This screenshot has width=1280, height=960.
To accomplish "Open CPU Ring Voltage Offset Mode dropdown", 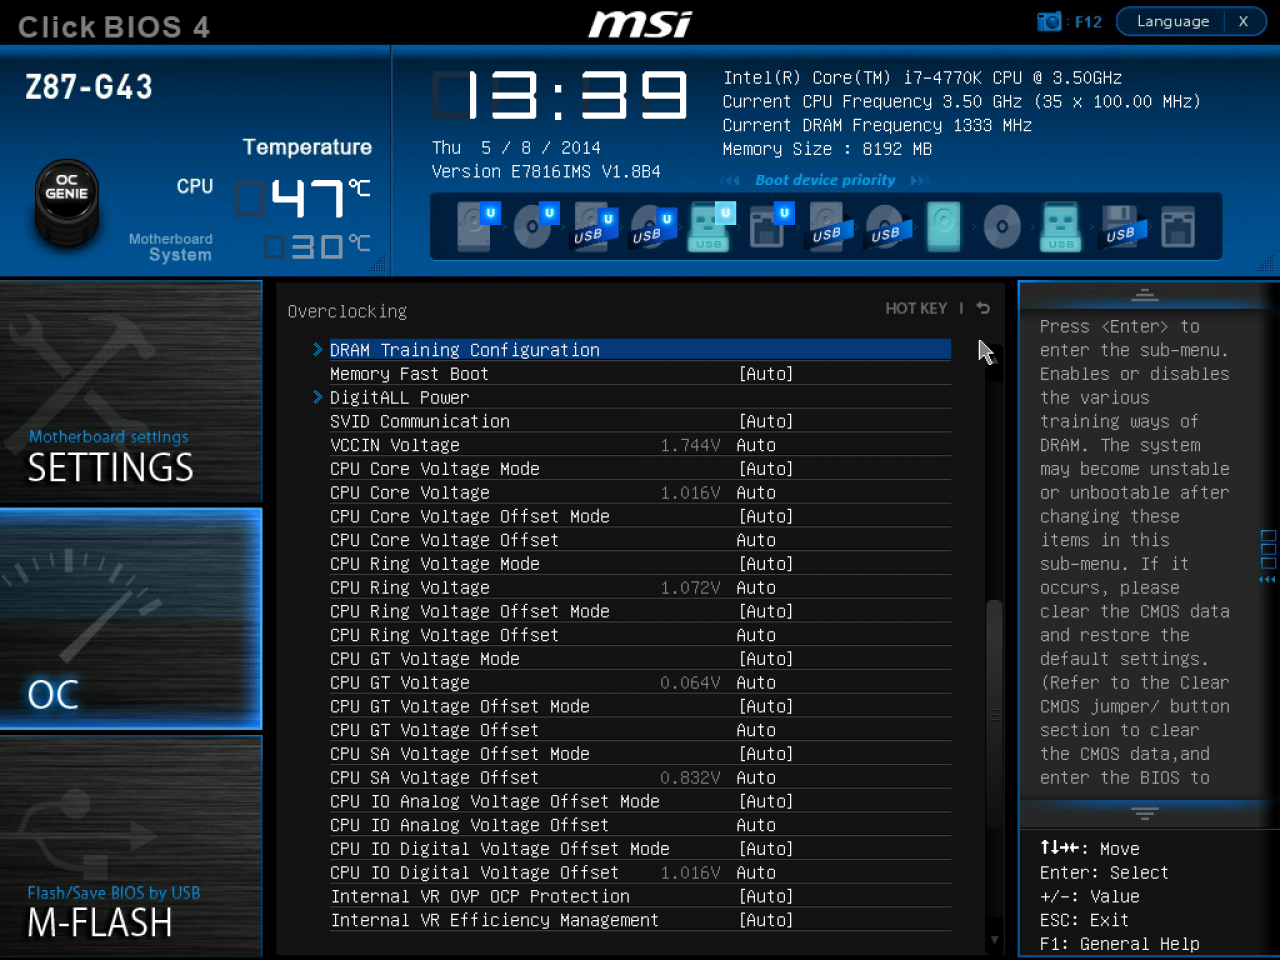I will [x=766, y=611].
